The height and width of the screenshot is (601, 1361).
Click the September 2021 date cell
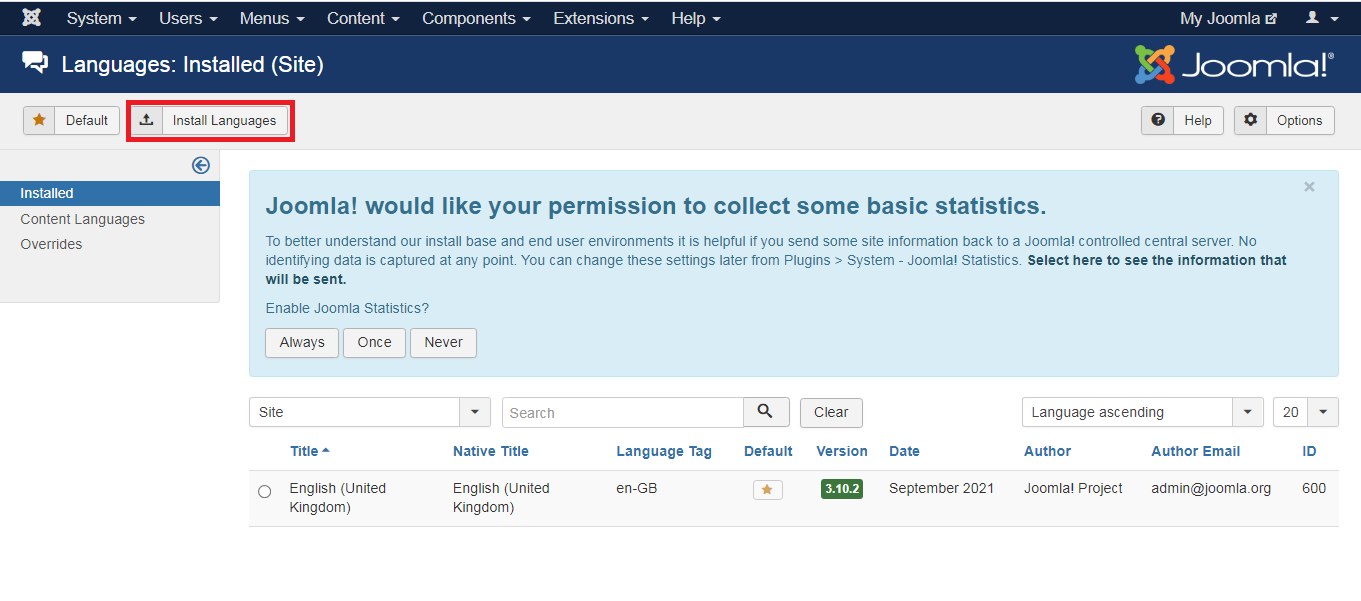pyautogui.click(x=942, y=488)
